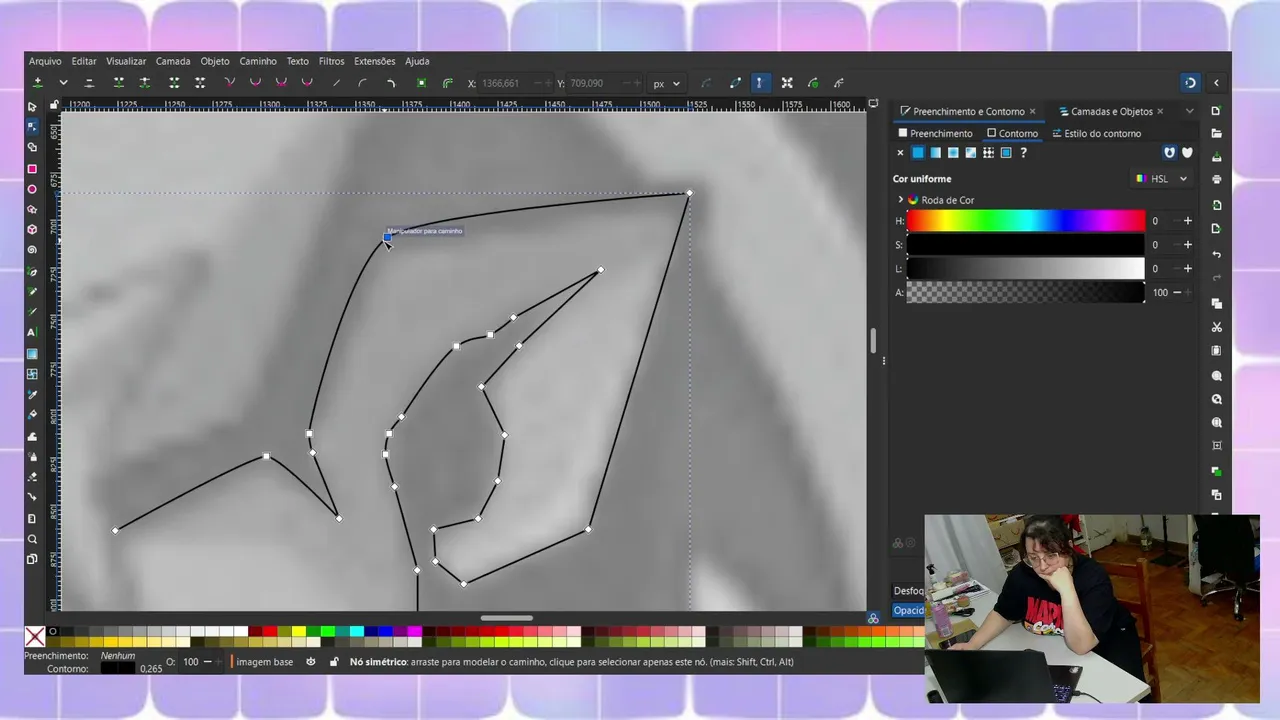Image resolution: width=1280 pixels, height=720 pixels.
Task: Make selected nodes corner
Action: pos(229,83)
